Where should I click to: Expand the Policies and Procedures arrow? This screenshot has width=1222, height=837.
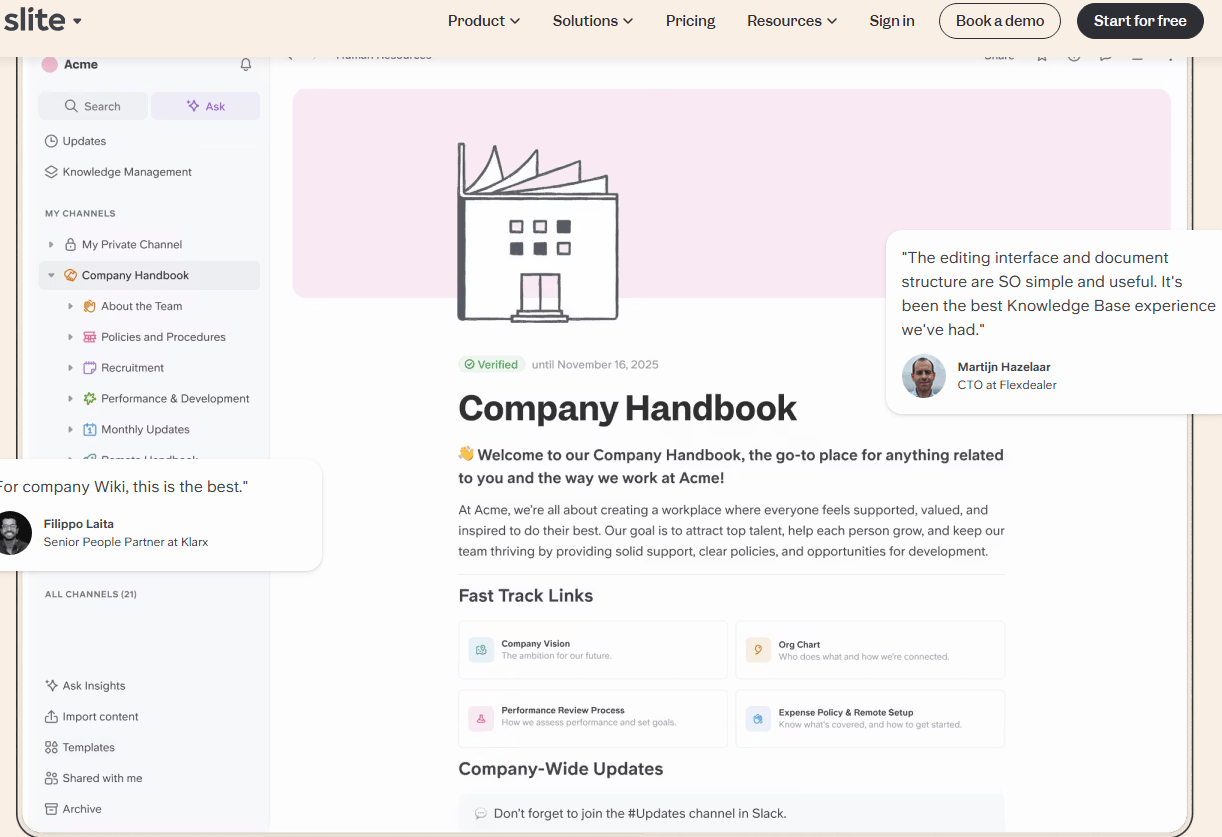[x=70, y=337]
